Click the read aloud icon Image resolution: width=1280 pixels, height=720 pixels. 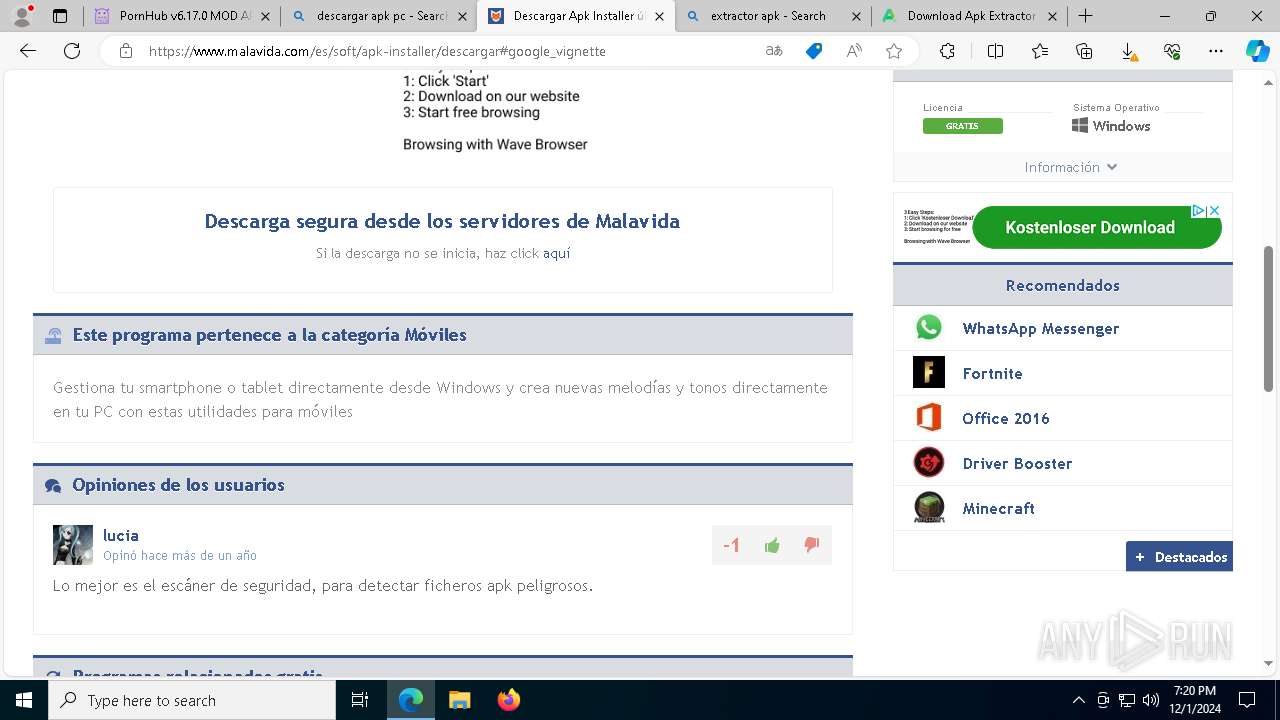[x=854, y=51]
